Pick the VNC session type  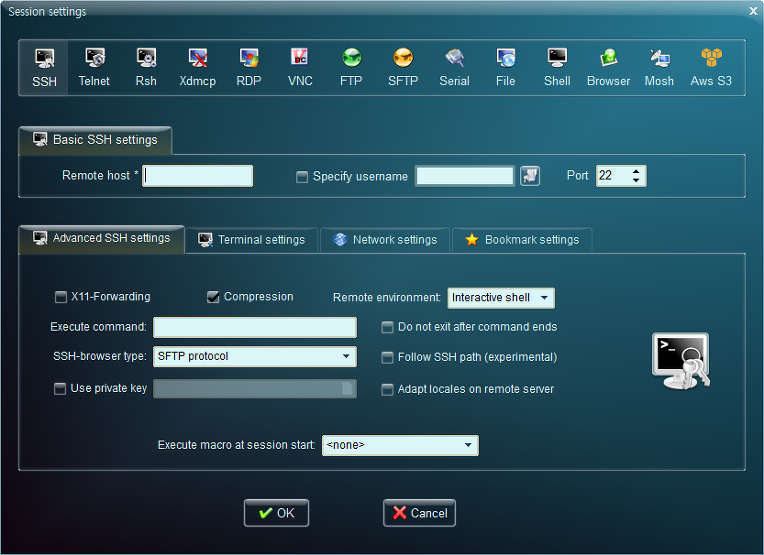tap(300, 68)
